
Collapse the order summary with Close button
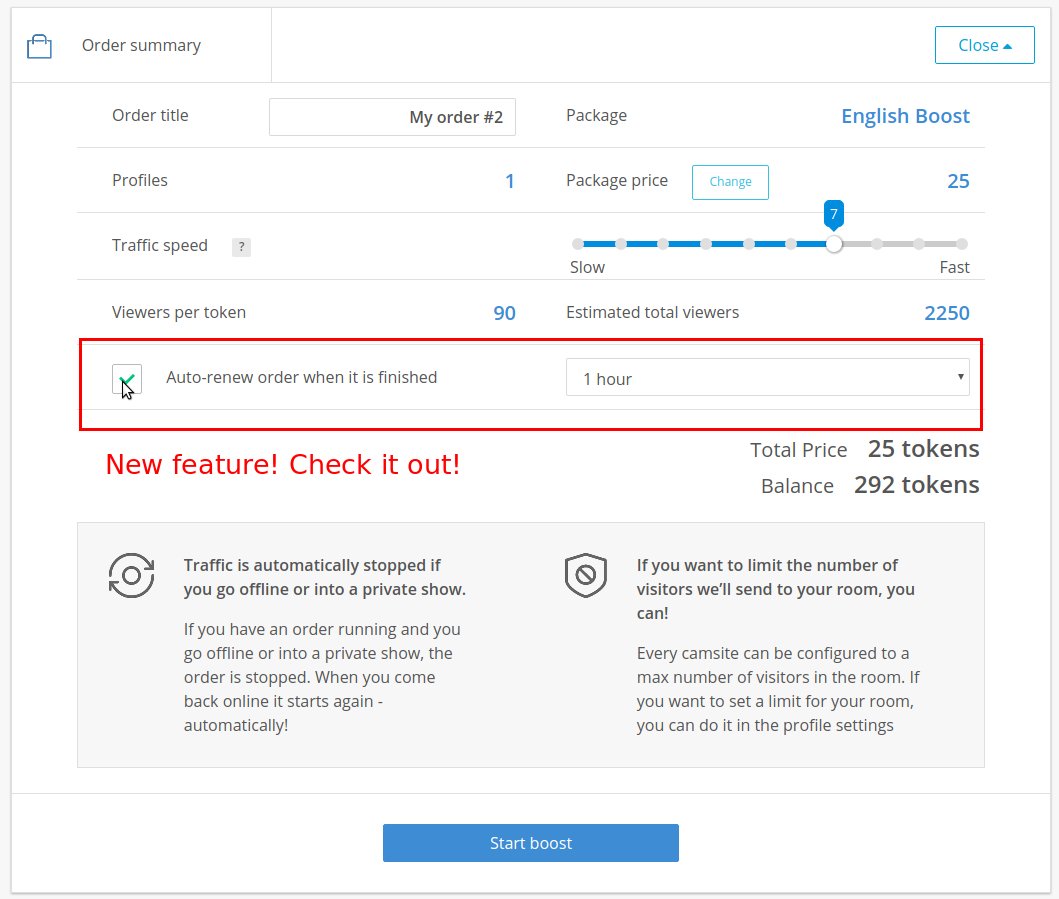[984, 45]
